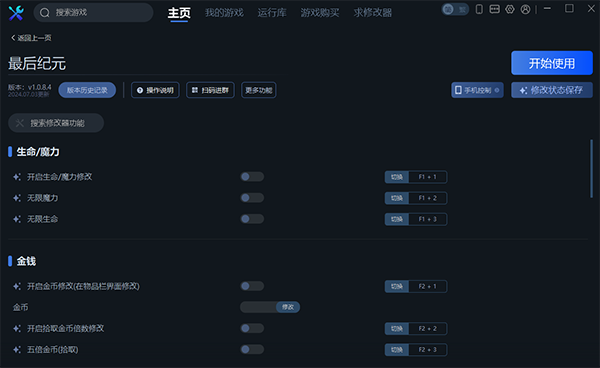600x368 pixels.
Task: Enable 无限魔力 switch
Action: [252, 198]
